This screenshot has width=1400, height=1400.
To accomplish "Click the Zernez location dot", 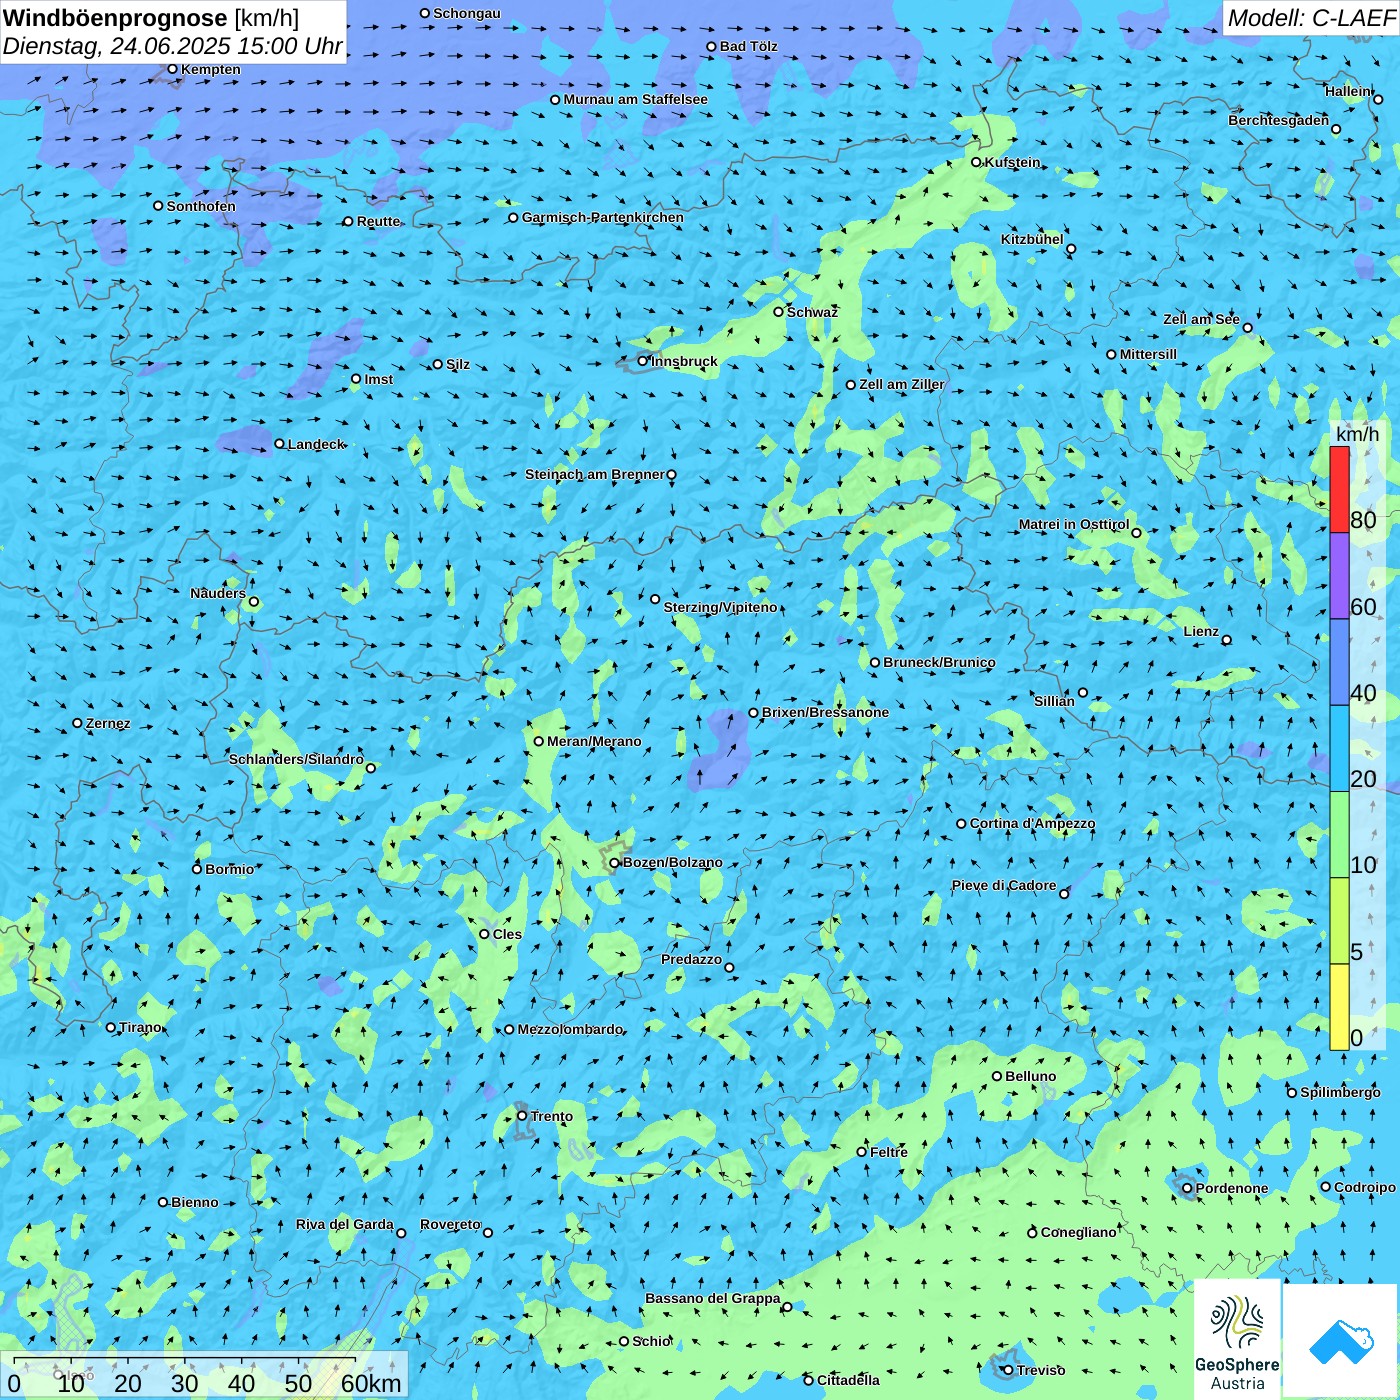I will tap(77, 723).
